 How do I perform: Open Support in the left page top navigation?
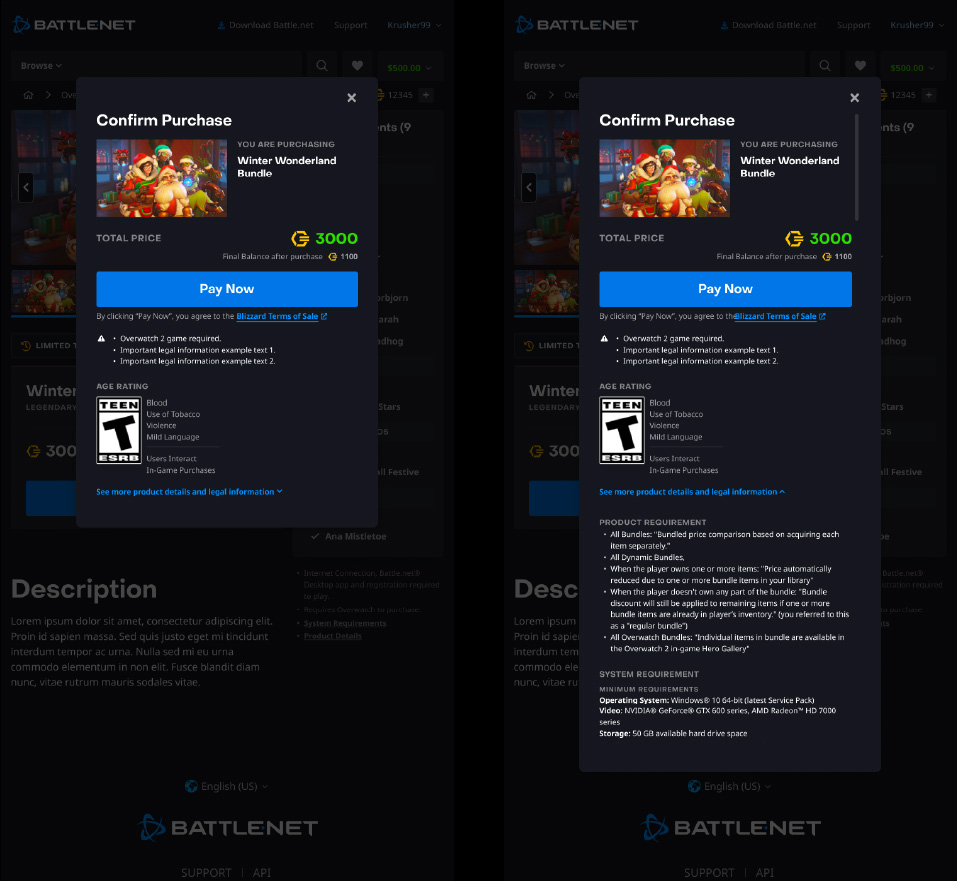(350, 25)
